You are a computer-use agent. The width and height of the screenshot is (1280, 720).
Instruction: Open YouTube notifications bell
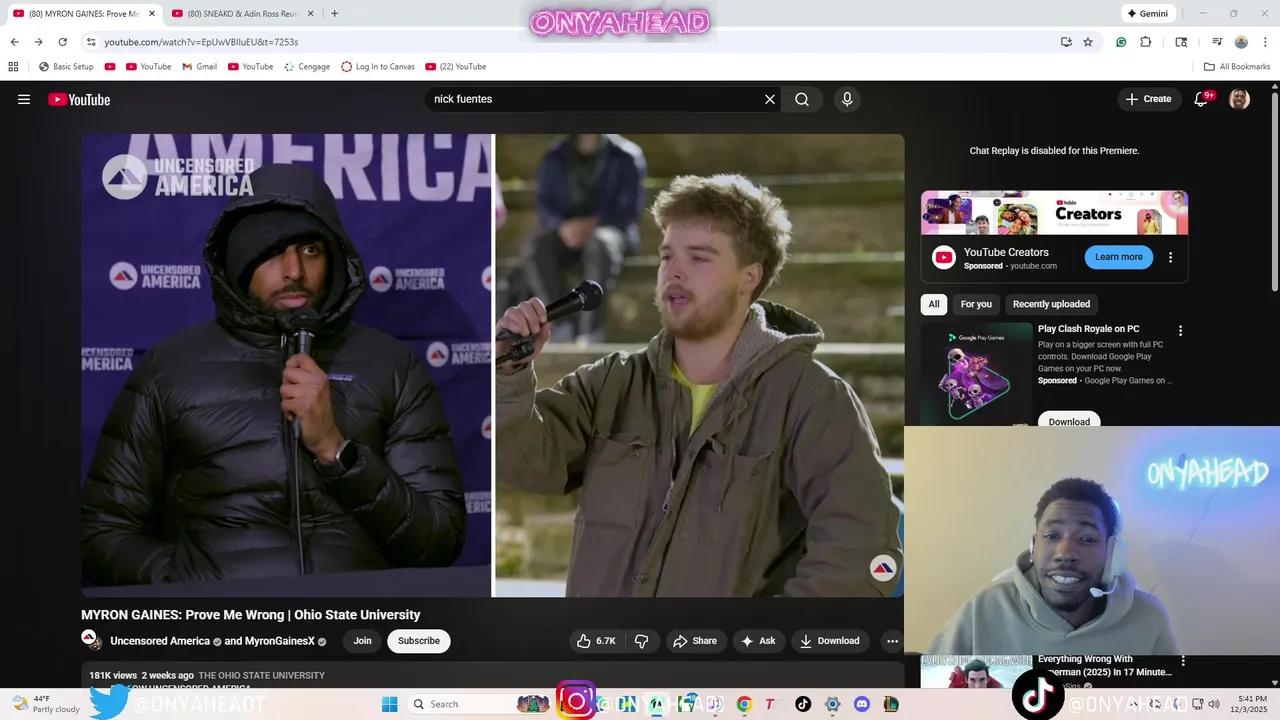pos(1202,99)
